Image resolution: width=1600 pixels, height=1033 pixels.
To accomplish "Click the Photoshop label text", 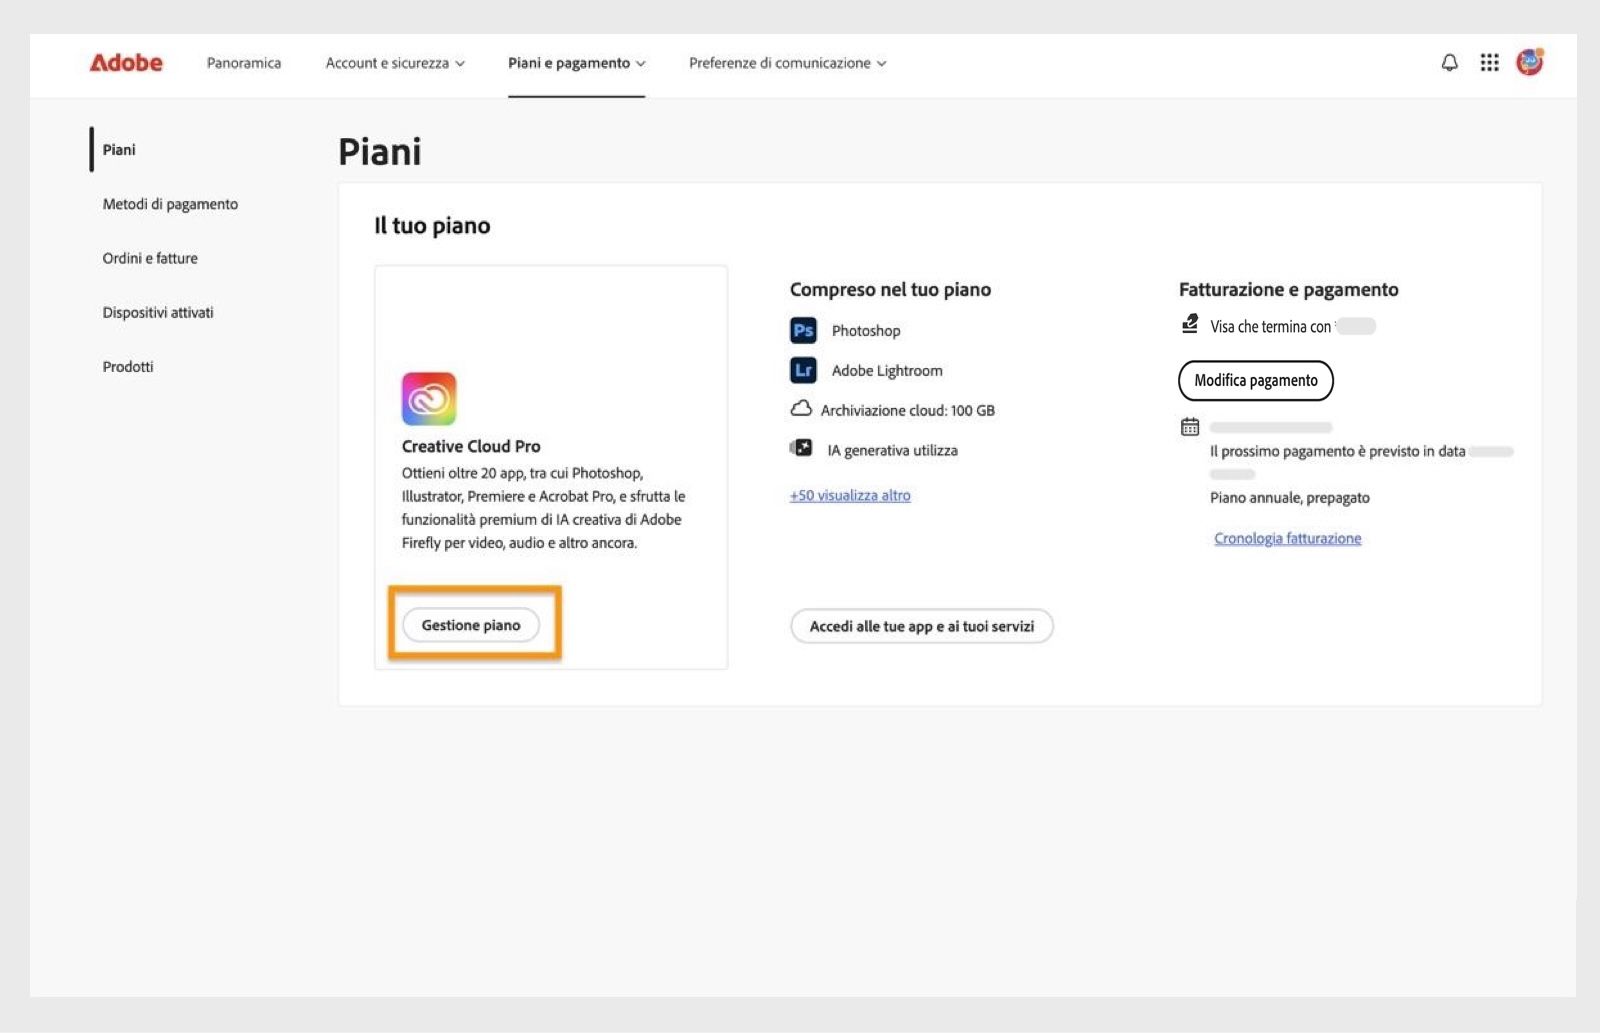I will pyautogui.click(x=866, y=331).
